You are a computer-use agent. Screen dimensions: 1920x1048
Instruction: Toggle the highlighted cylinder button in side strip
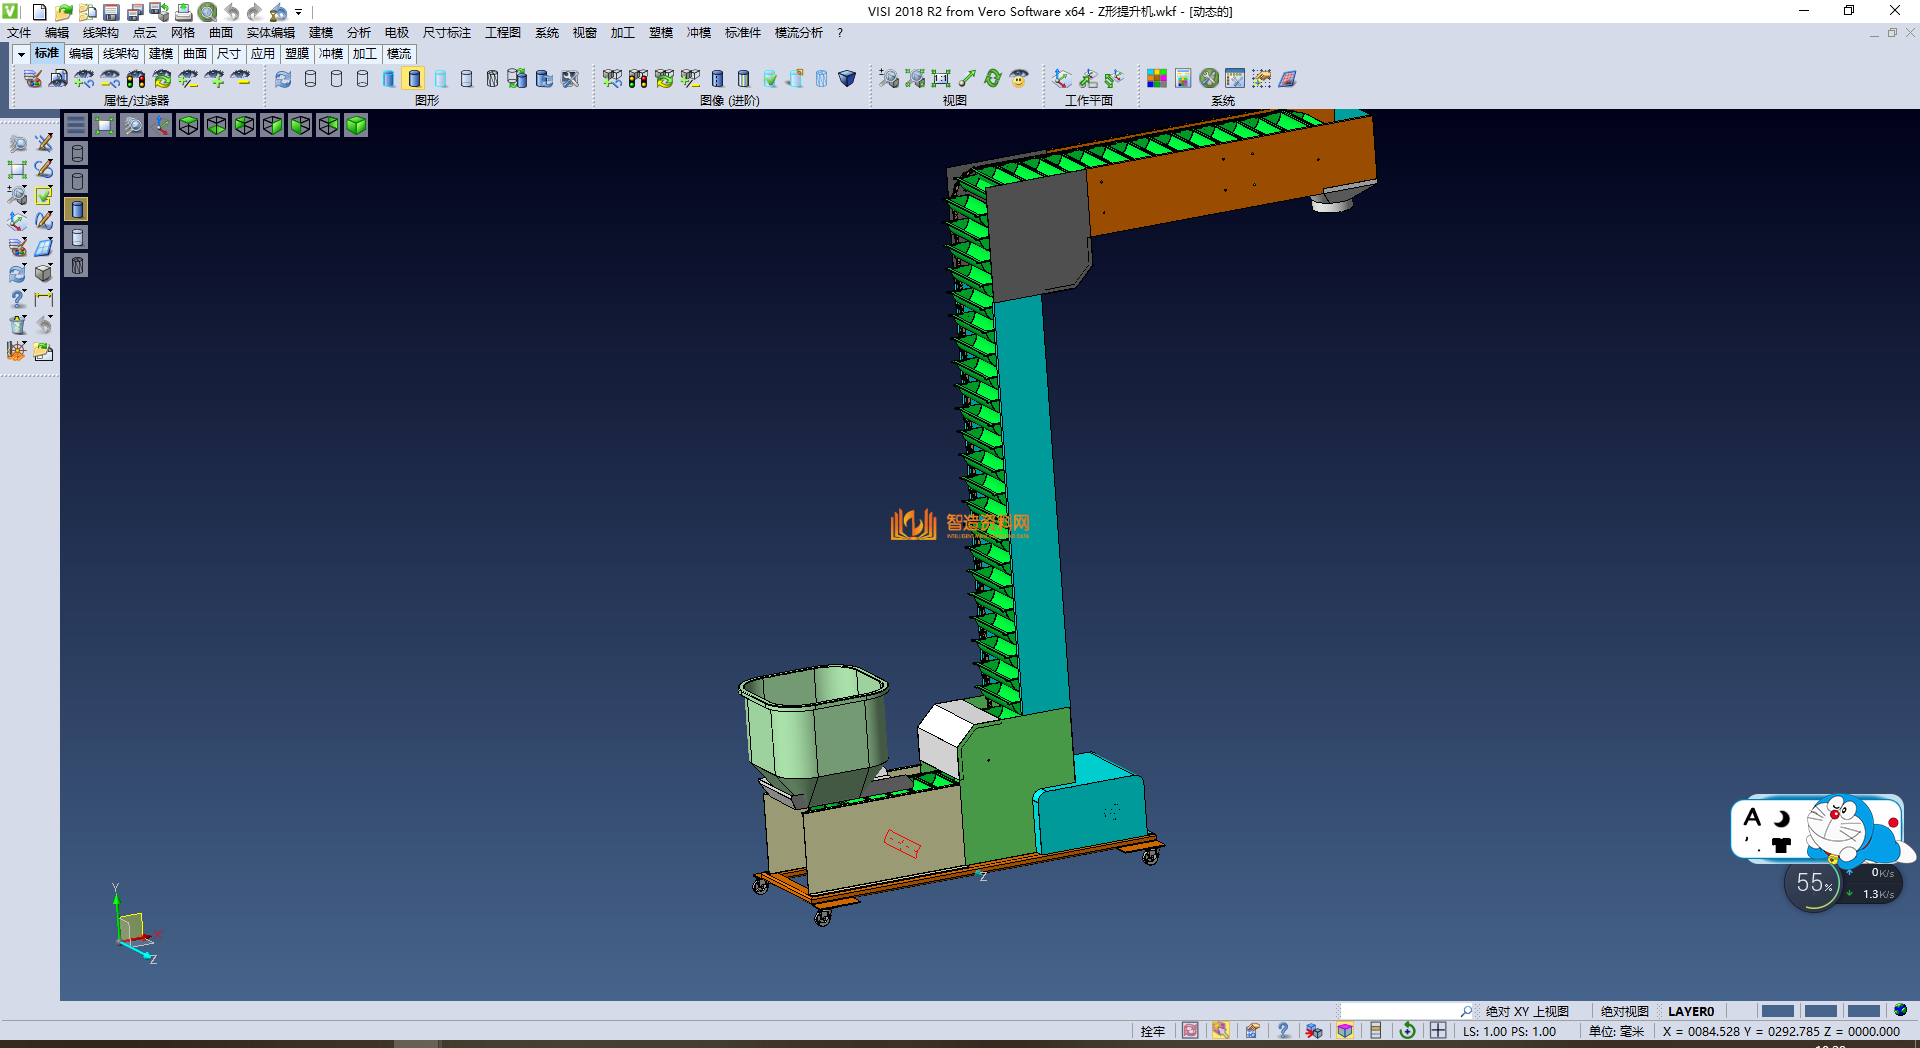pyautogui.click(x=77, y=209)
